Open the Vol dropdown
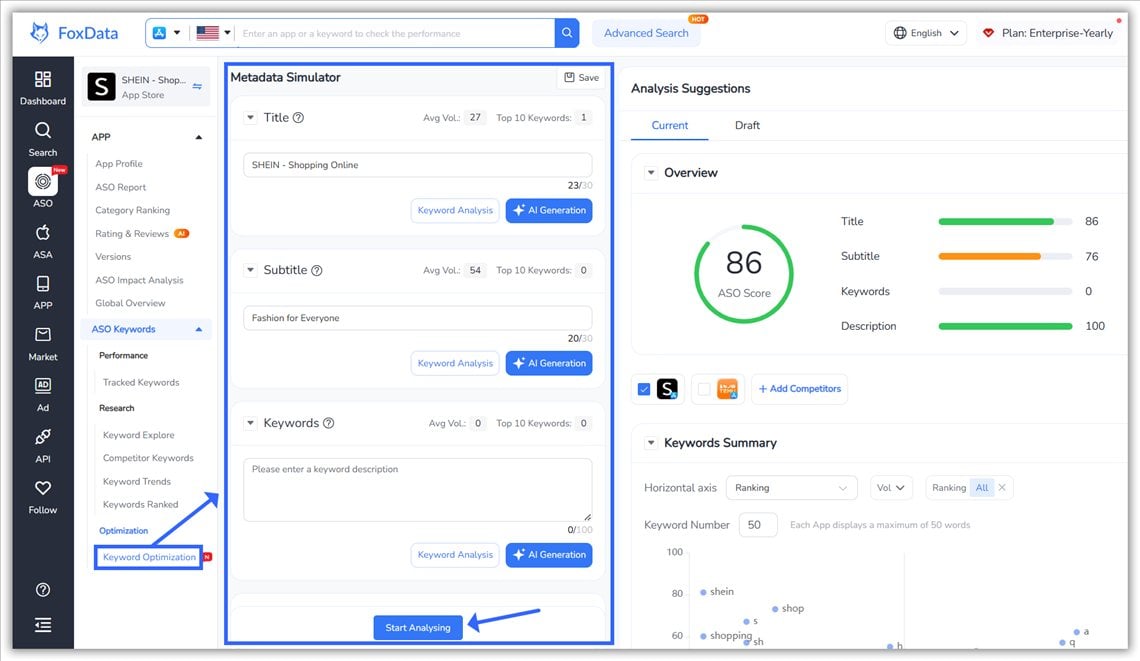1140x661 pixels. pyautogui.click(x=891, y=488)
